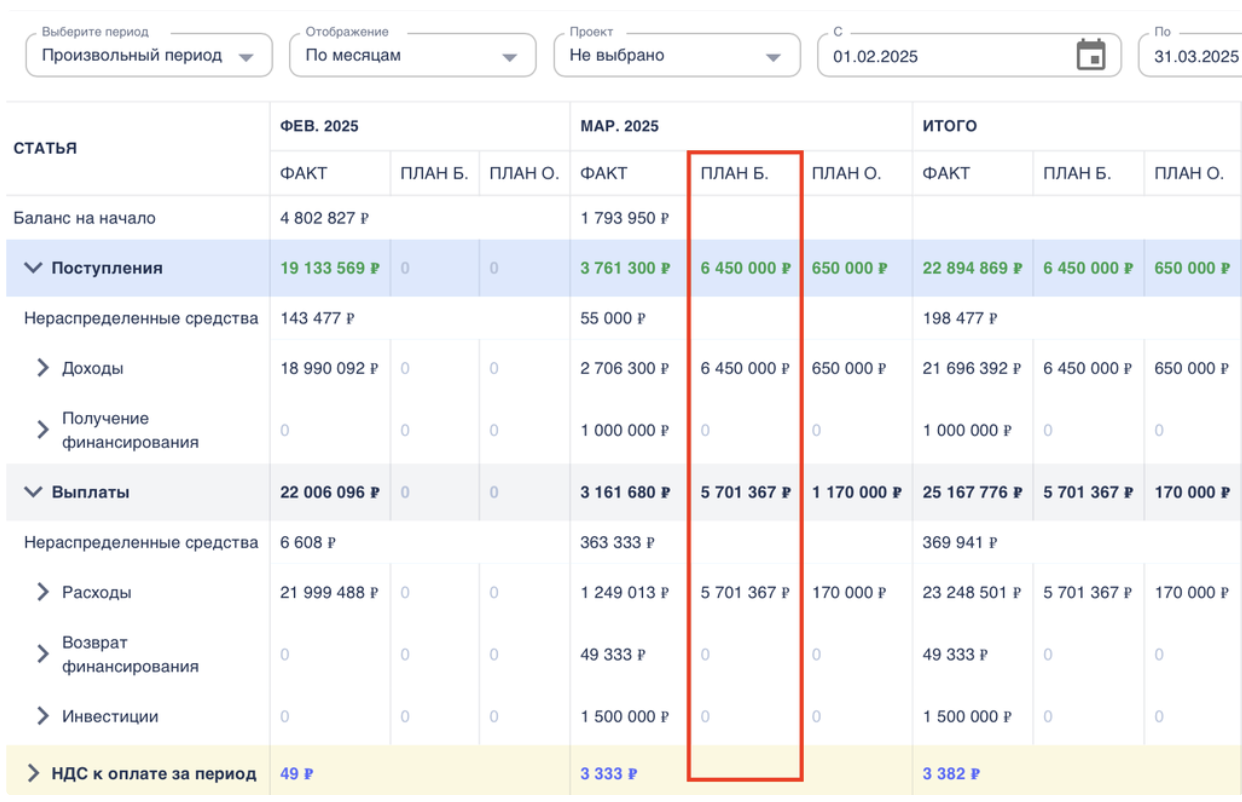This screenshot has height=802, width=1242.
Task: Collapse the Поступления section
Action: point(34,268)
